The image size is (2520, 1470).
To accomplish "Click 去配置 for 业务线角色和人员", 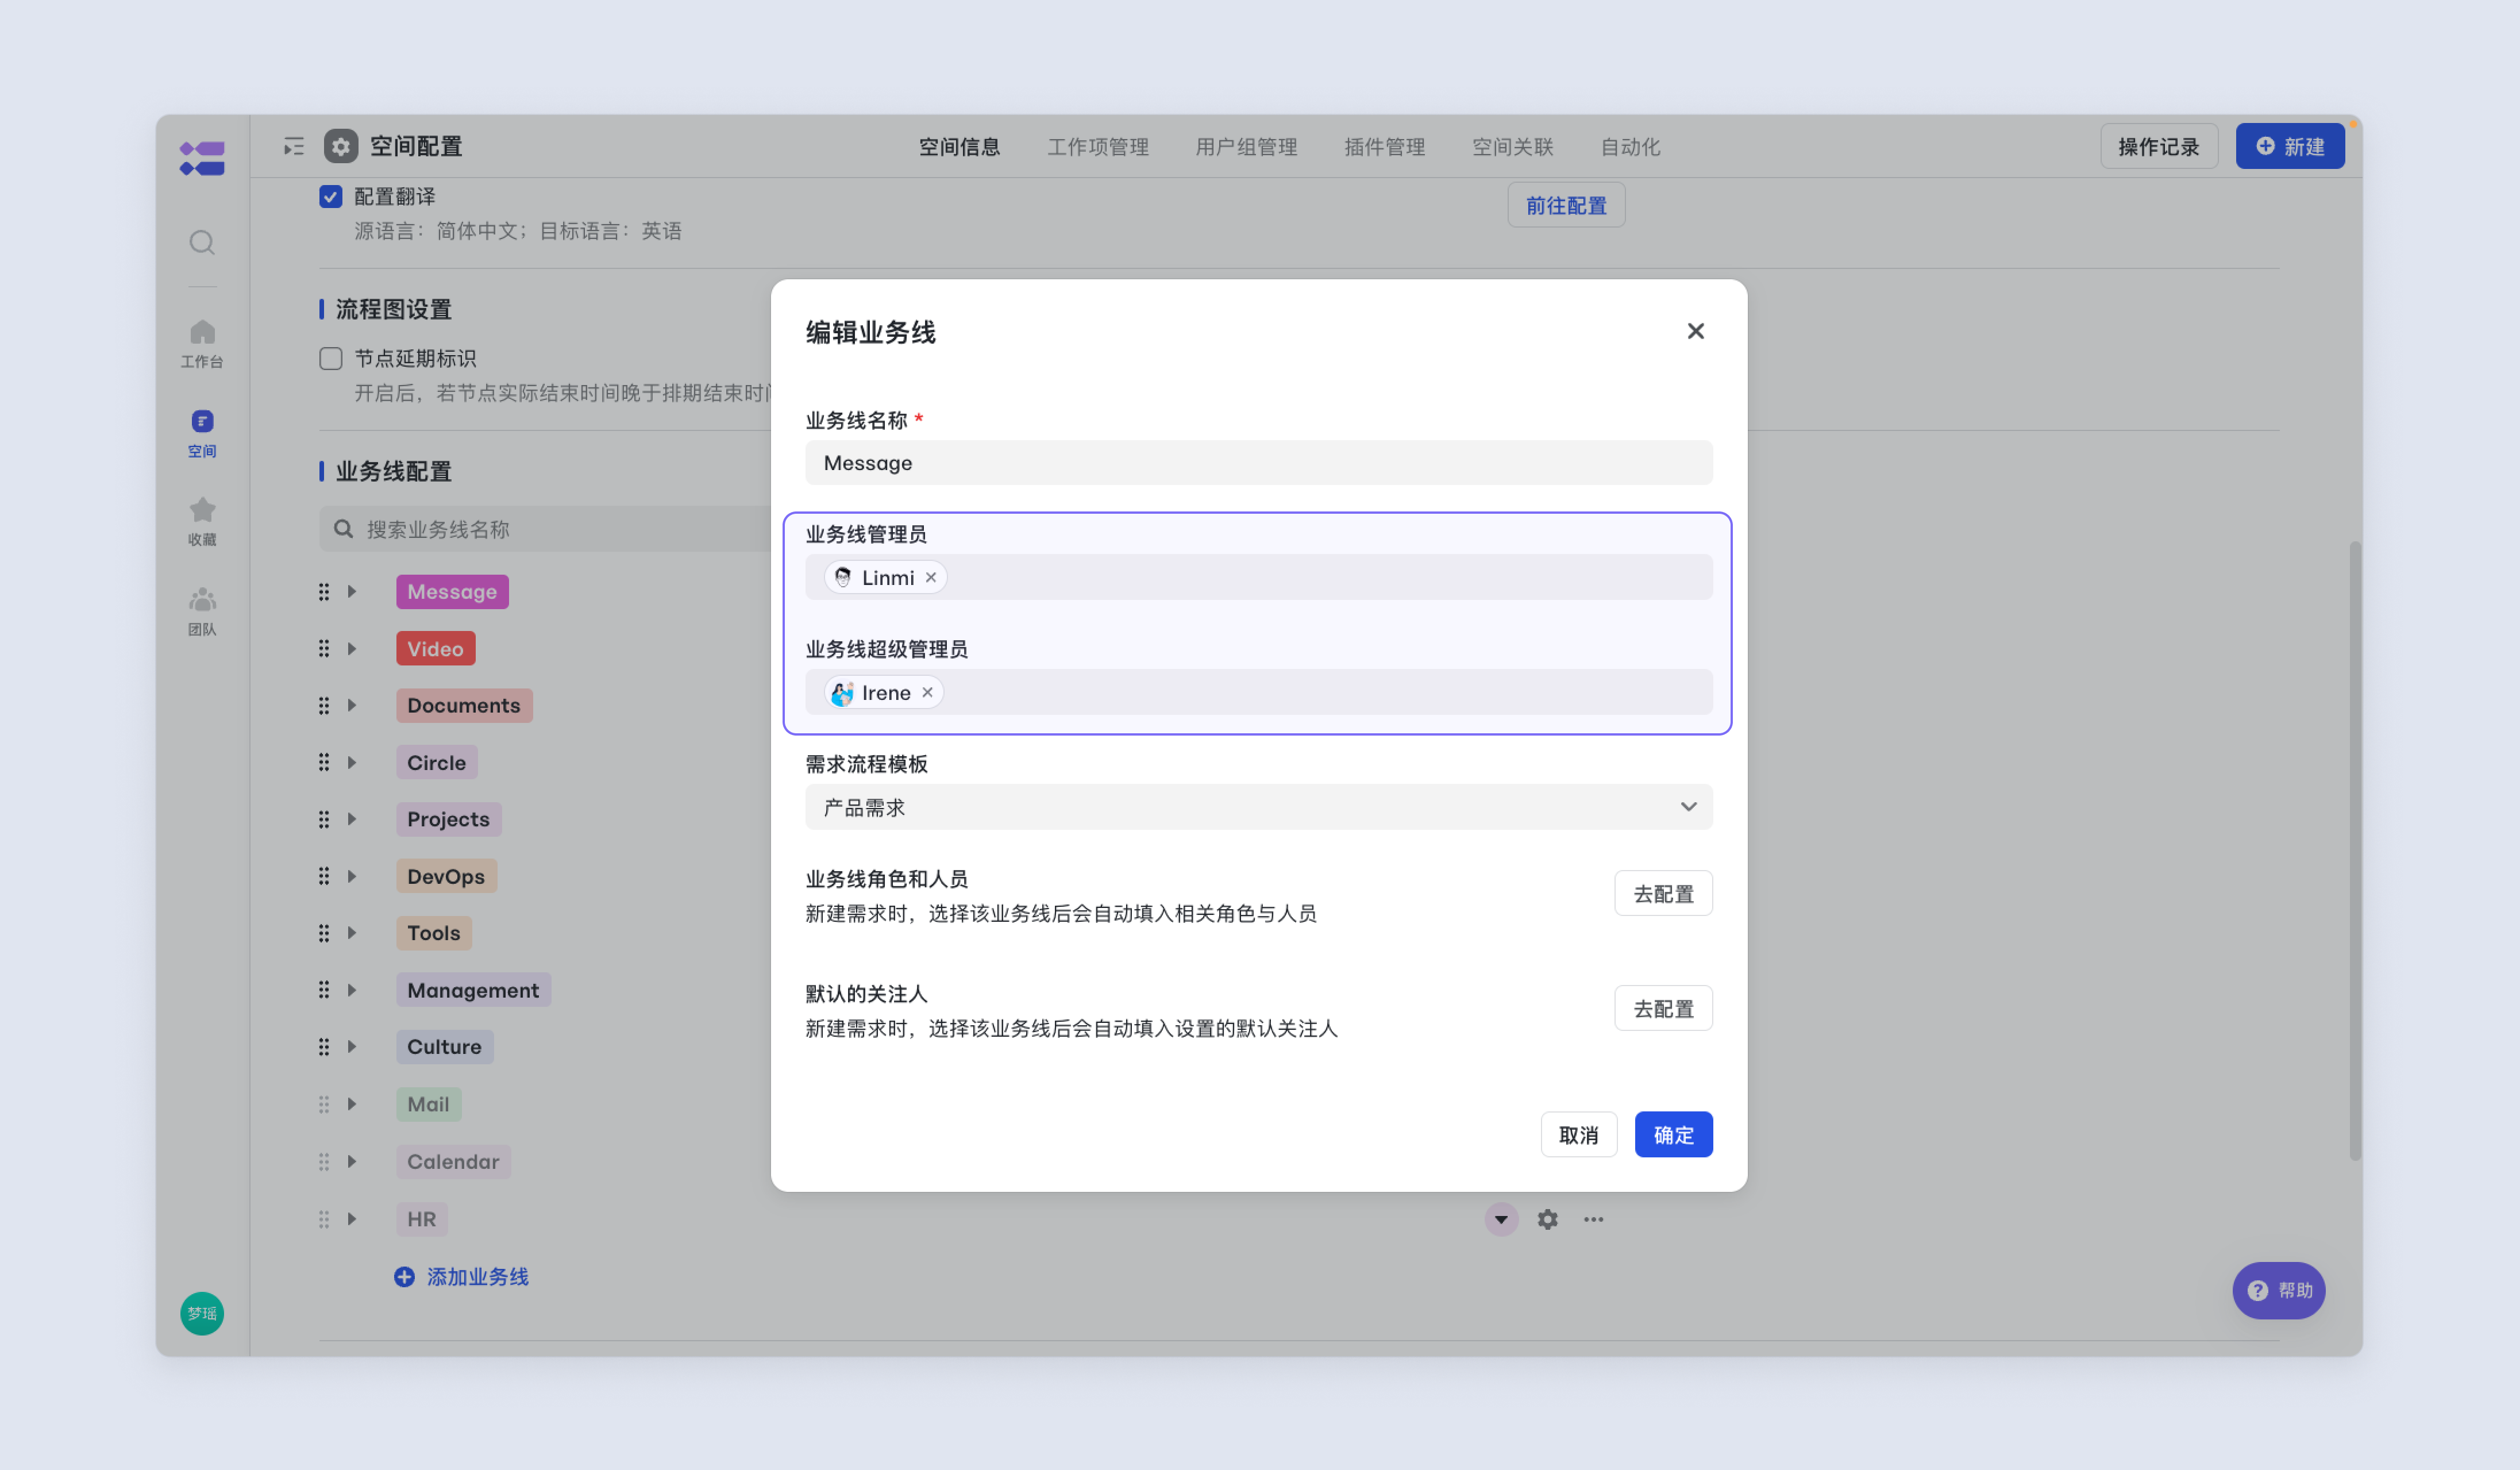I will [x=1663, y=893].
